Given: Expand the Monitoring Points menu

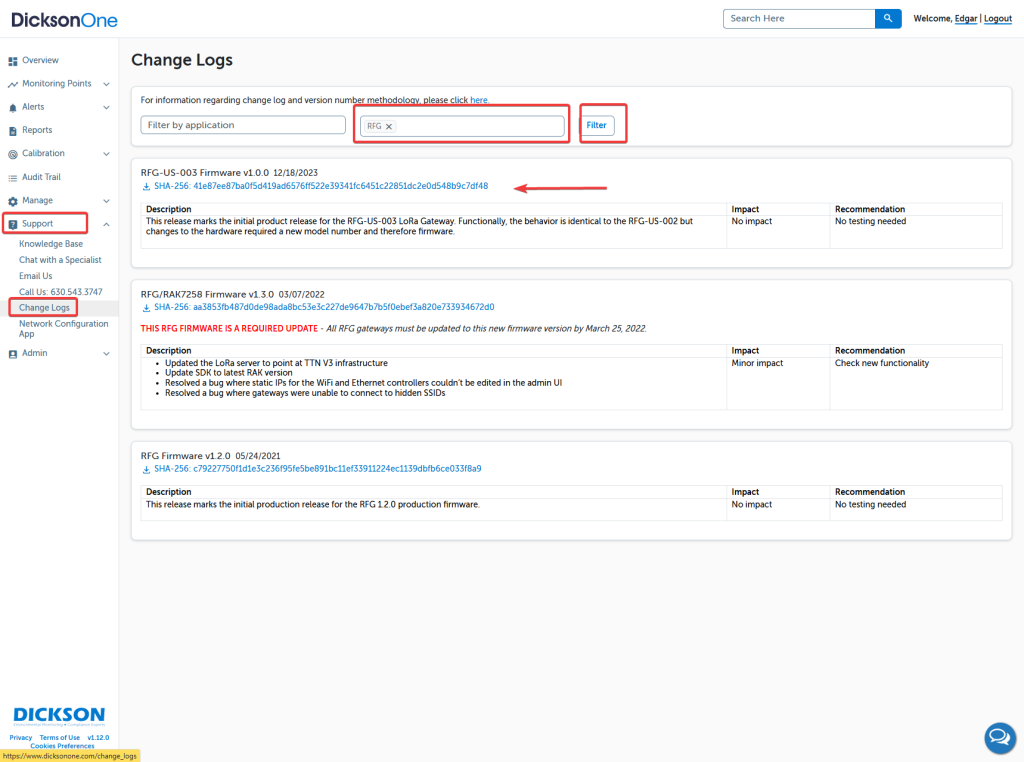Looking at the screenshot, I should tap(106, 84).
